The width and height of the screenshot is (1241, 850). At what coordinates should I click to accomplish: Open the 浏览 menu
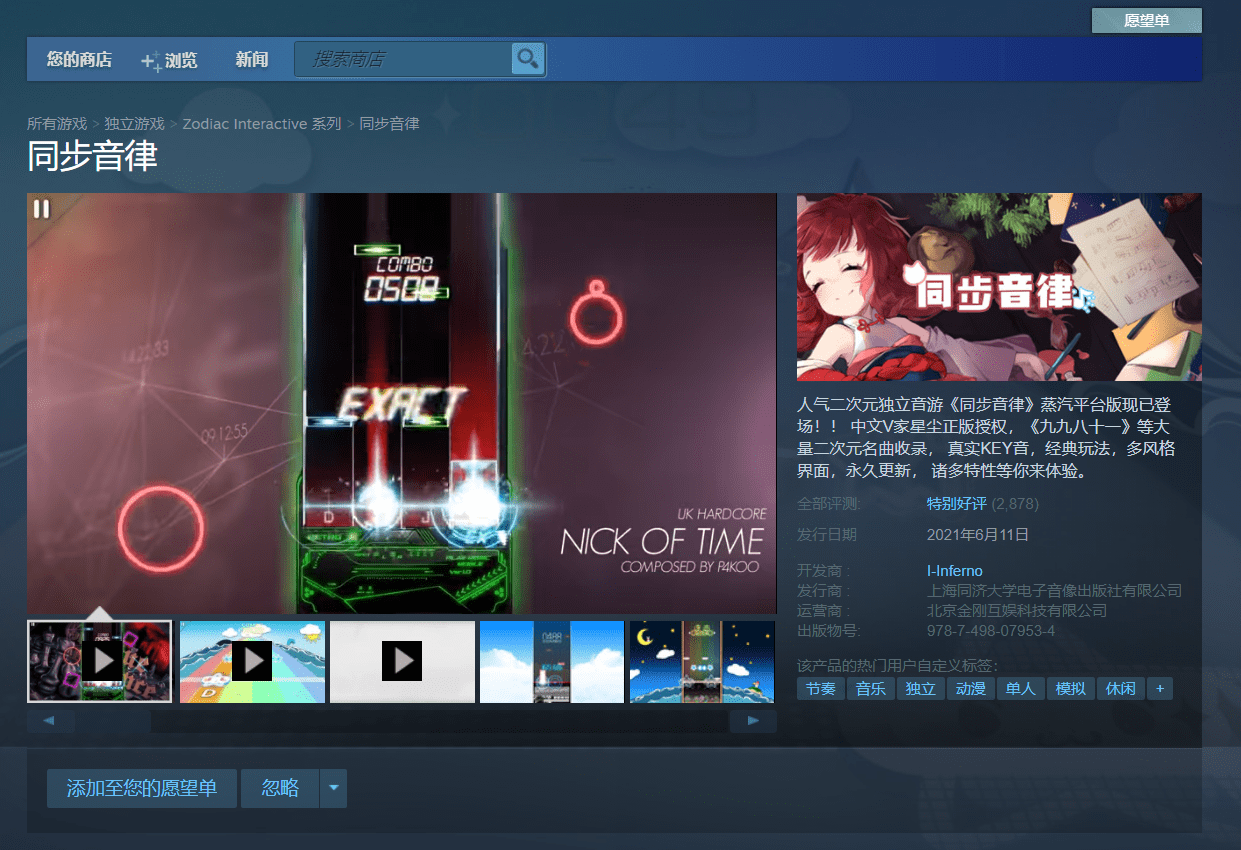(x=181, y=60)
